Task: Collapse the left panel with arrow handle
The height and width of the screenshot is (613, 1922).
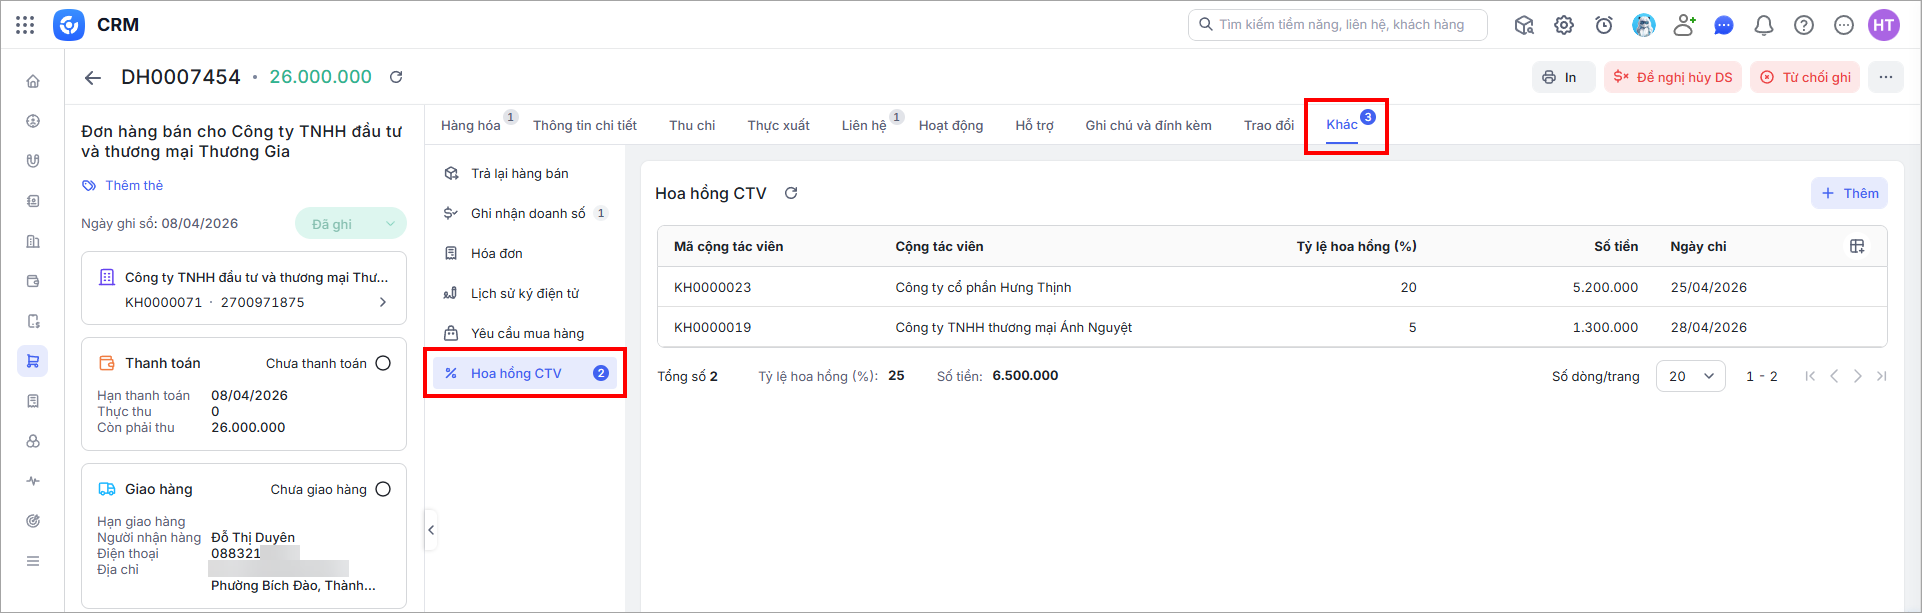Action: coord(431,530)
